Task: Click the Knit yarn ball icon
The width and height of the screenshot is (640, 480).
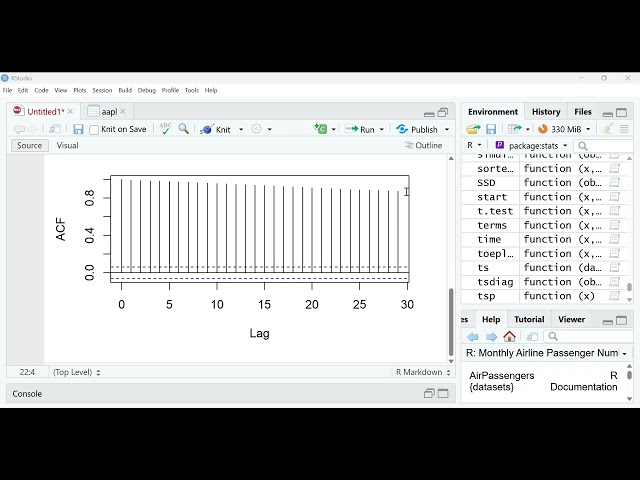Action: click(207, 129)
